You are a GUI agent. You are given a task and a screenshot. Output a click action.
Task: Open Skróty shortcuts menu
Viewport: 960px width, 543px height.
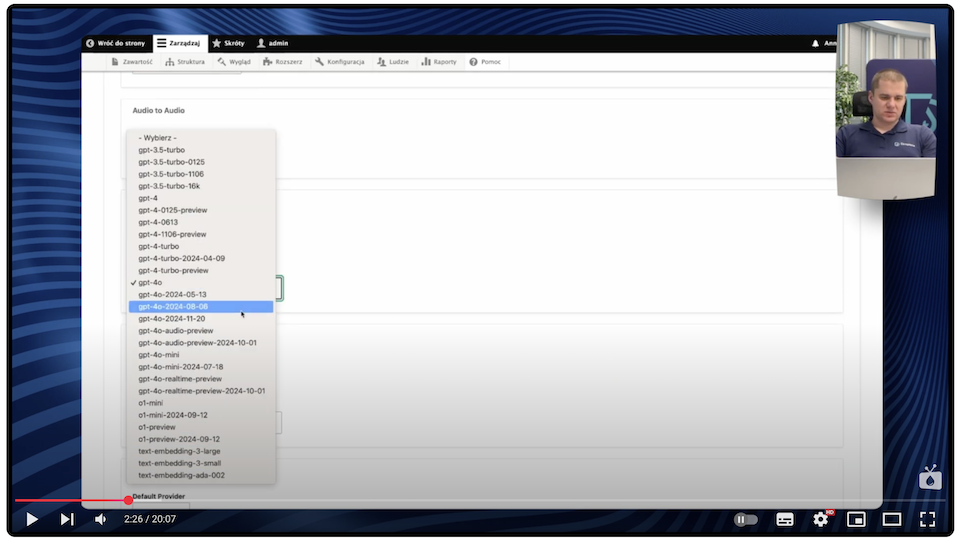pyautogui.click(x=228, y=43)
